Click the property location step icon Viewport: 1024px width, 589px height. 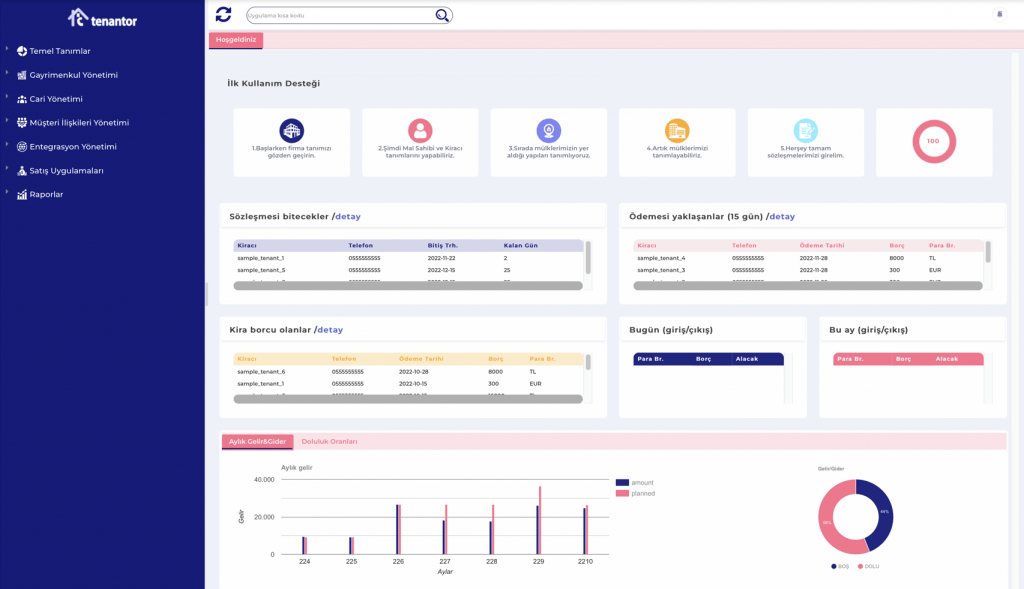548,130
